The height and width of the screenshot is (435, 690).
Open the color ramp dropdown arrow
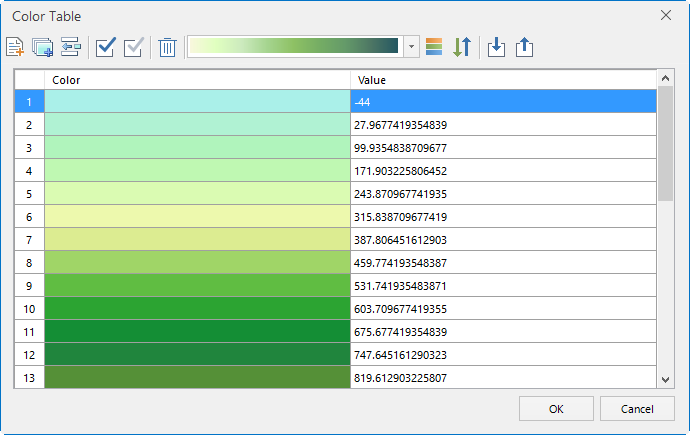pos(413,47)
